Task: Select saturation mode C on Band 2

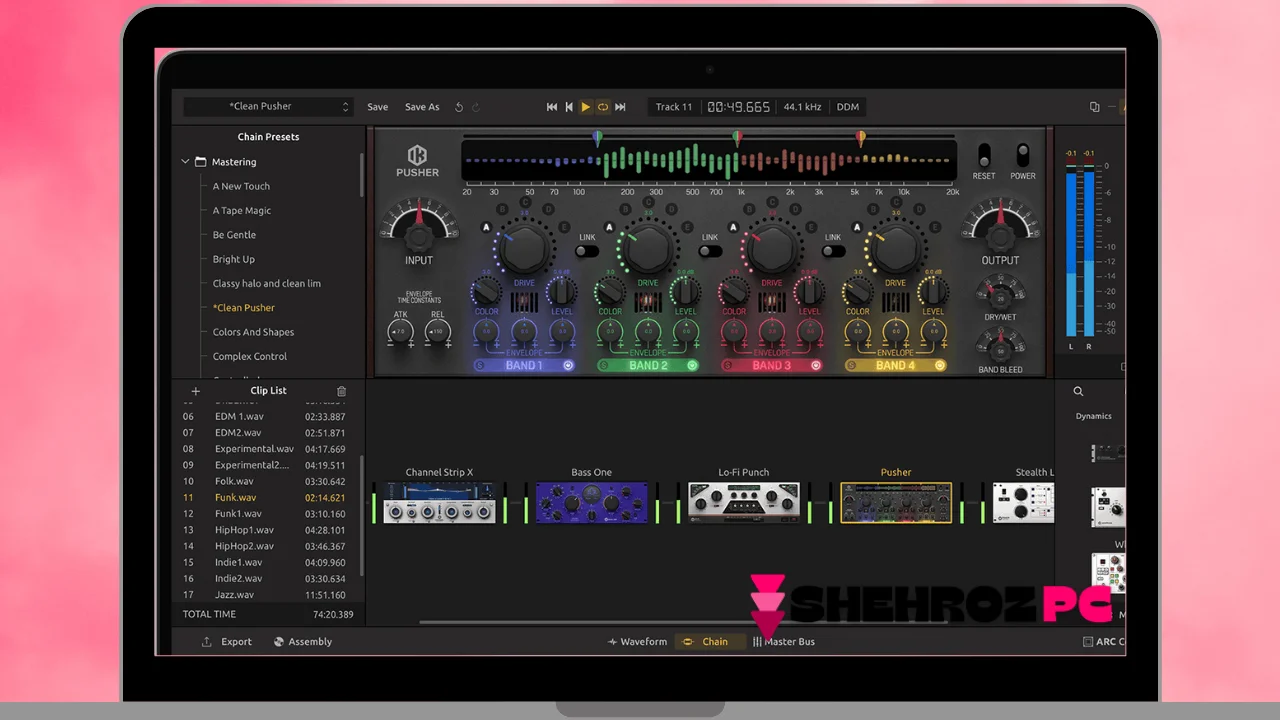Action: tap(649, 203)
